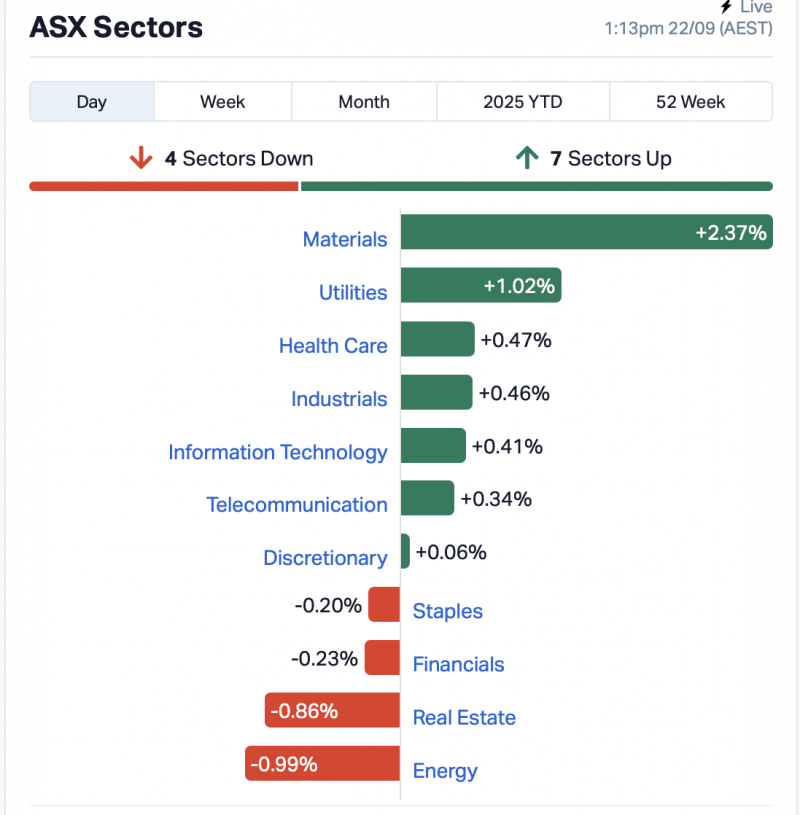Click the green Materials +2.37% bar
800x815 pixels.
pyautogui.click(x=586, y=234)
